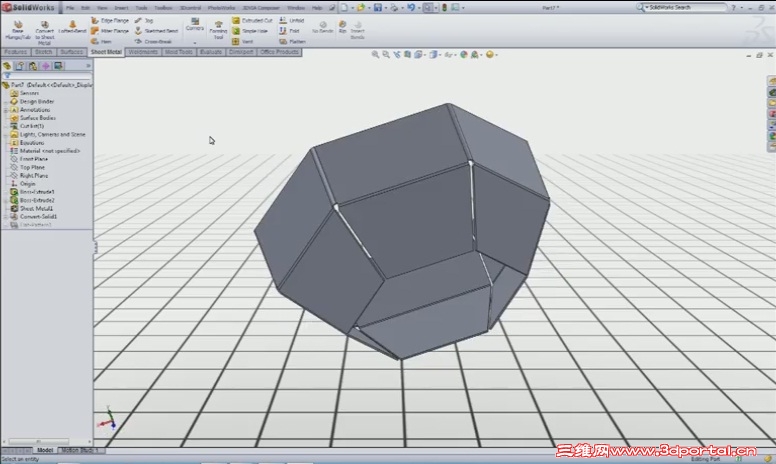This screenshot has height=464, width=776.
Task: Open the Forming Tool command
Action: point(218,31)
